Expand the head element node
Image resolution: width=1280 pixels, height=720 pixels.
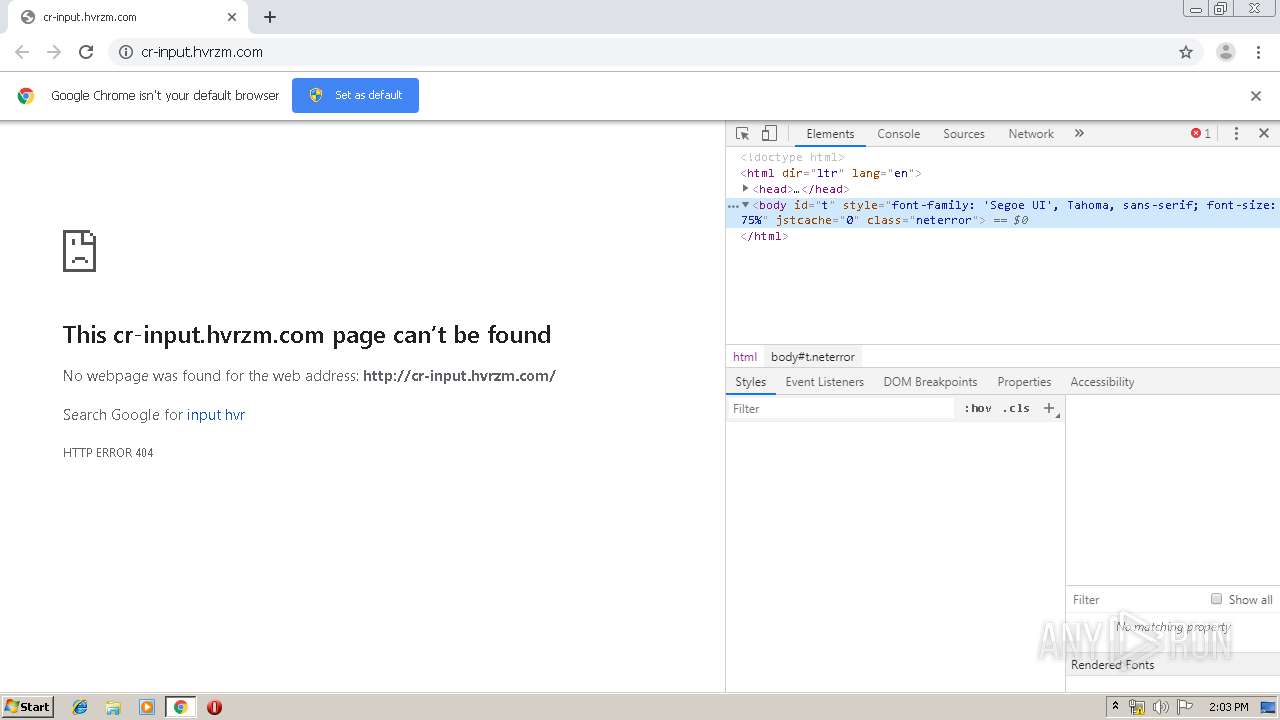[745, 188]
